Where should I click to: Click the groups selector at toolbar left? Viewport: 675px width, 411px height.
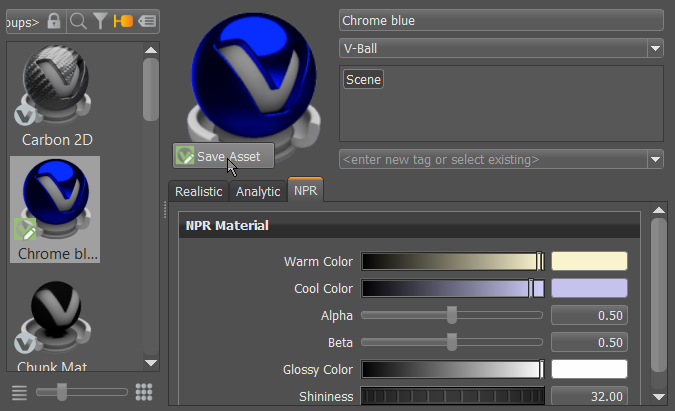pyautogui.click(x=23, y=22)
